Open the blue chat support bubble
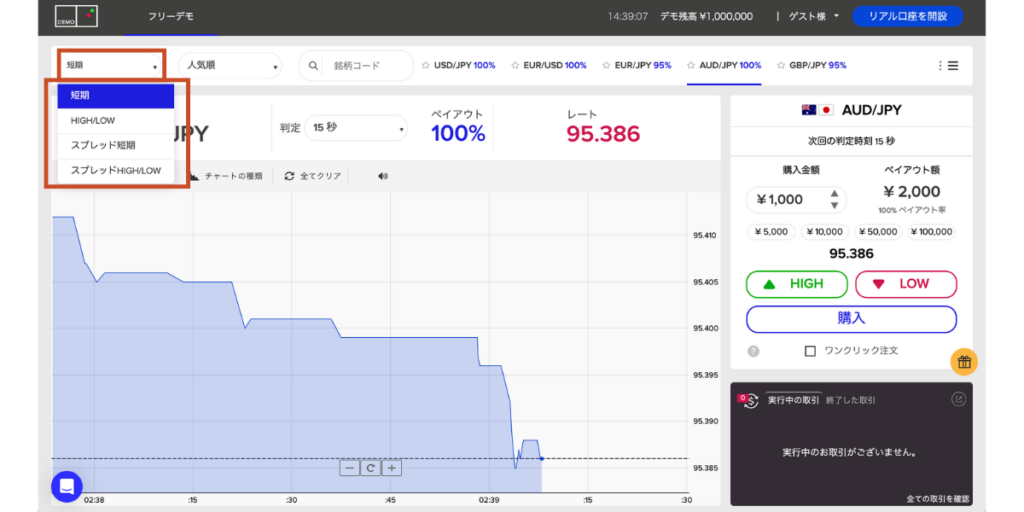This screenshot has width=1024, height=512. (x=67, y=486)
